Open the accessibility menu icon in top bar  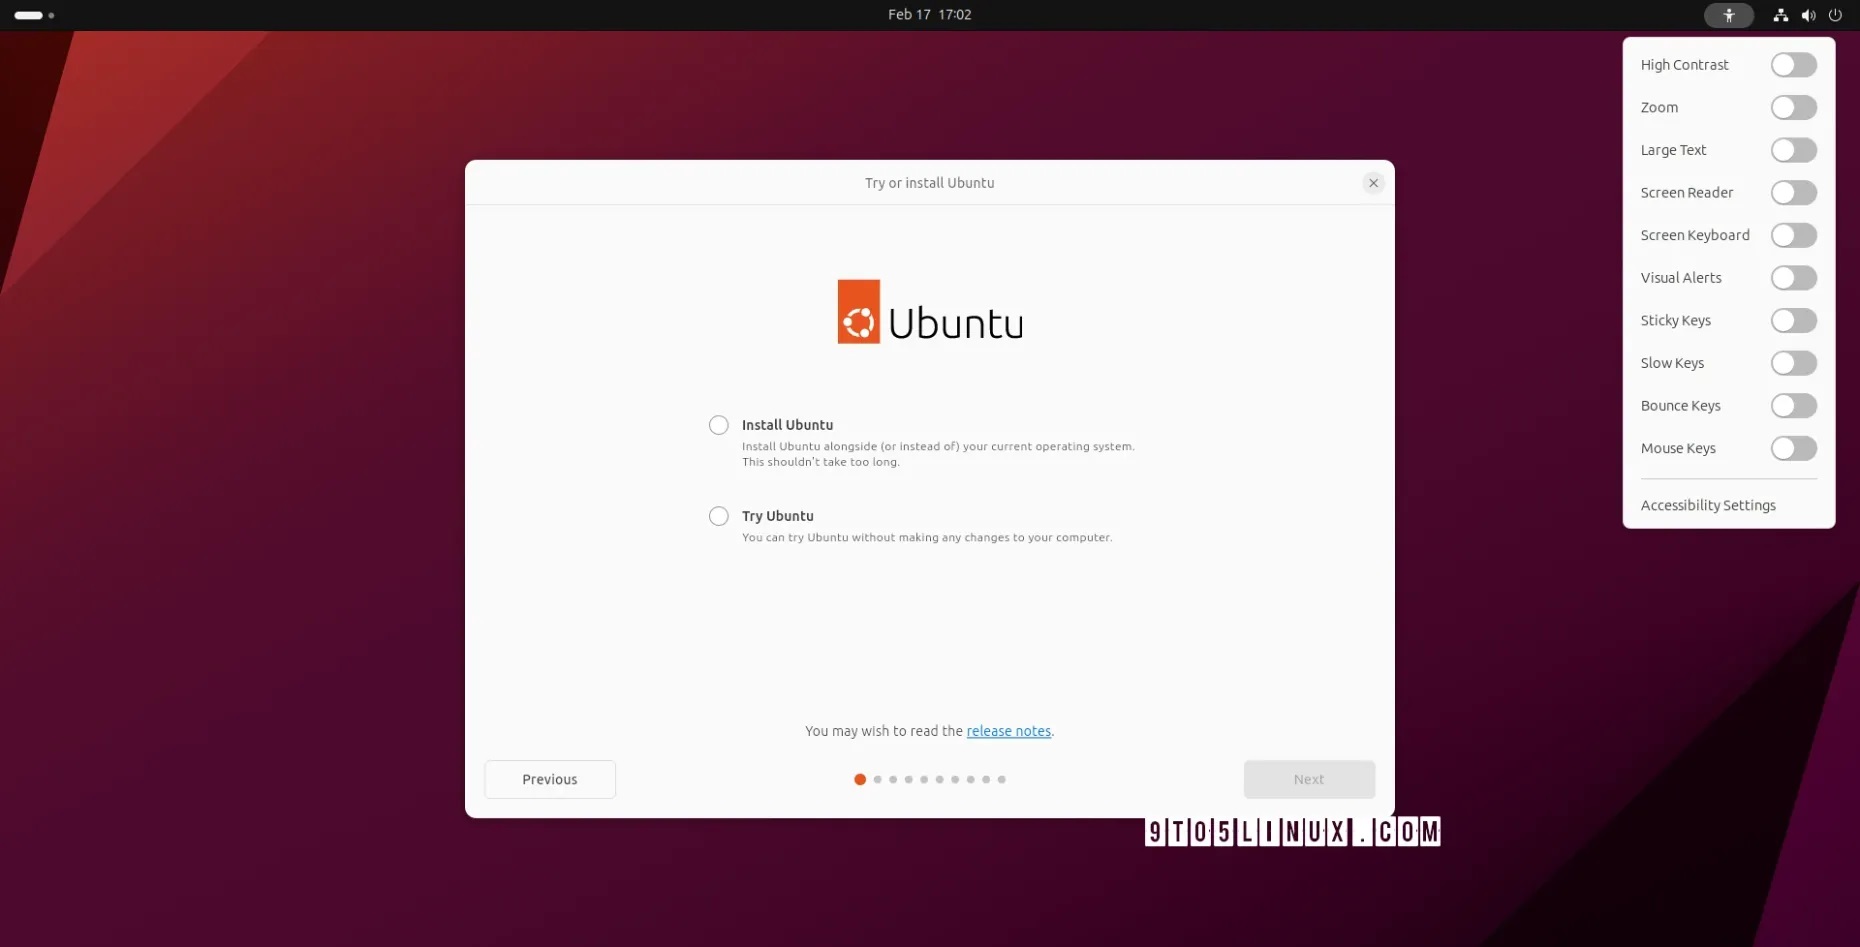[x=1728, y=15]
